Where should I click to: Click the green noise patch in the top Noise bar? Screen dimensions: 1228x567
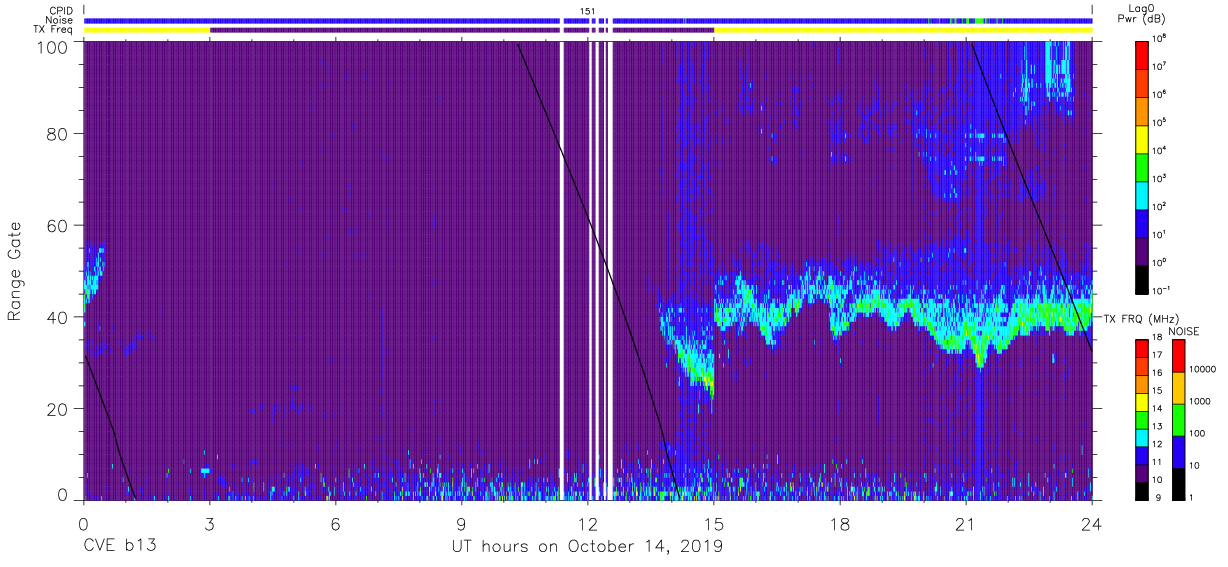[x=978, y=20]
